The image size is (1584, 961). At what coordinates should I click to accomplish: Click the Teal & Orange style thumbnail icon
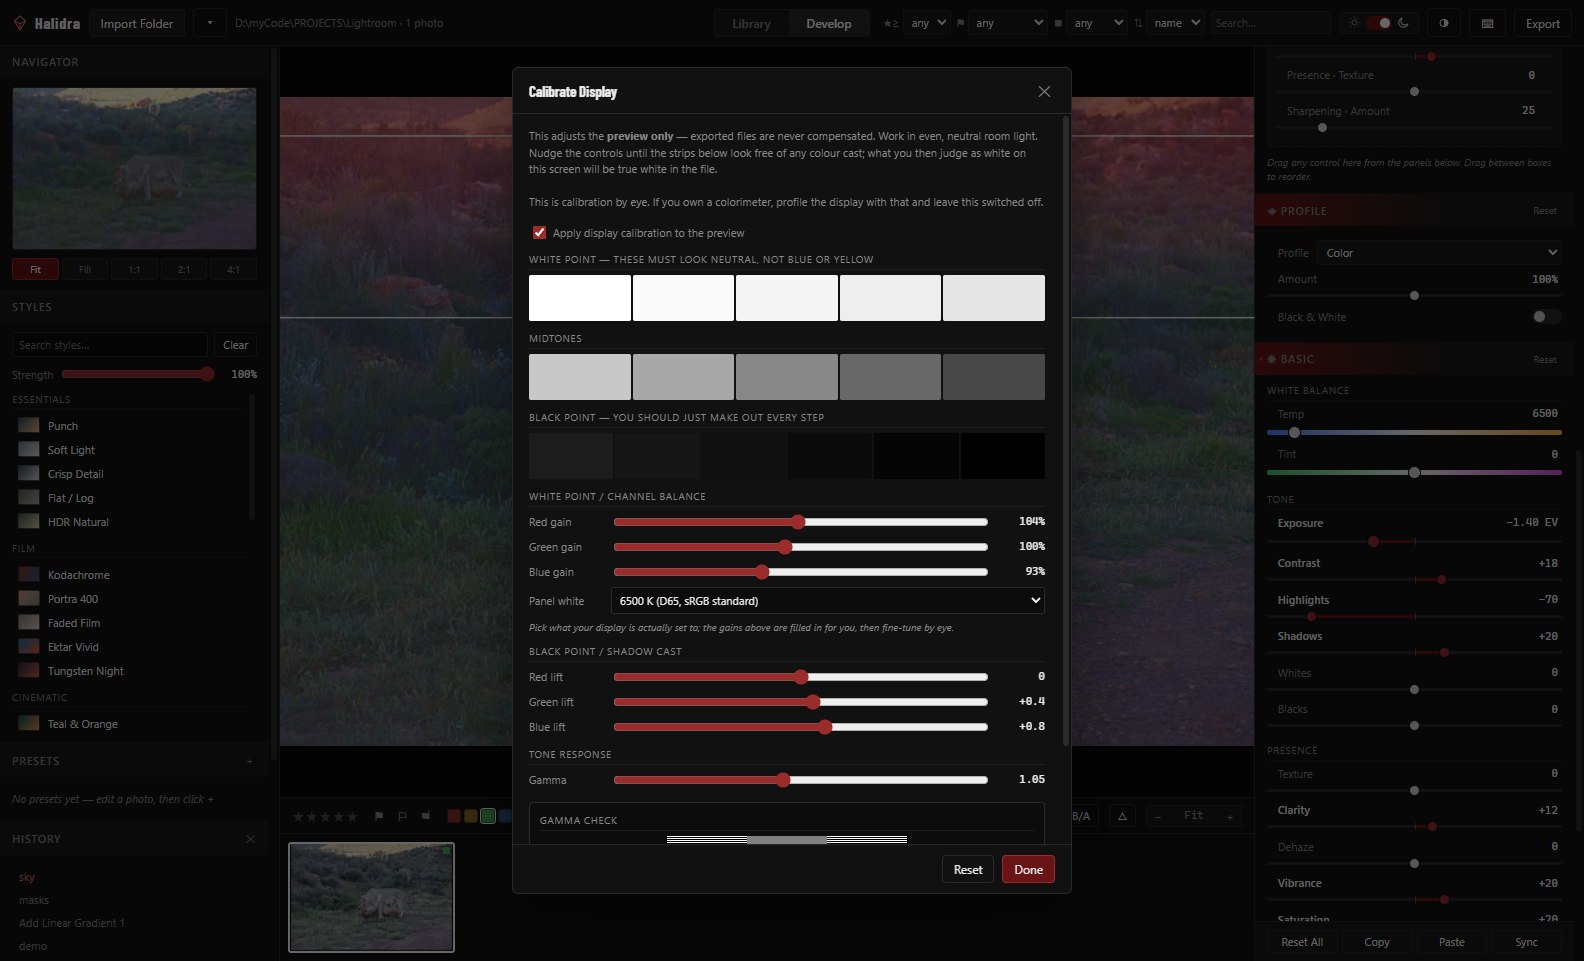(29, 723)
